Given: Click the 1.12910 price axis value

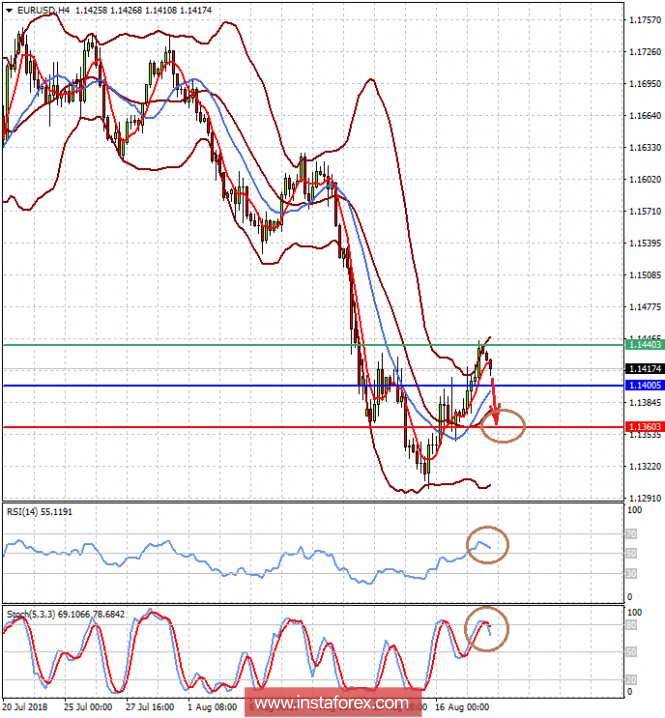Looking at the screenshot, I should [645, 498].
